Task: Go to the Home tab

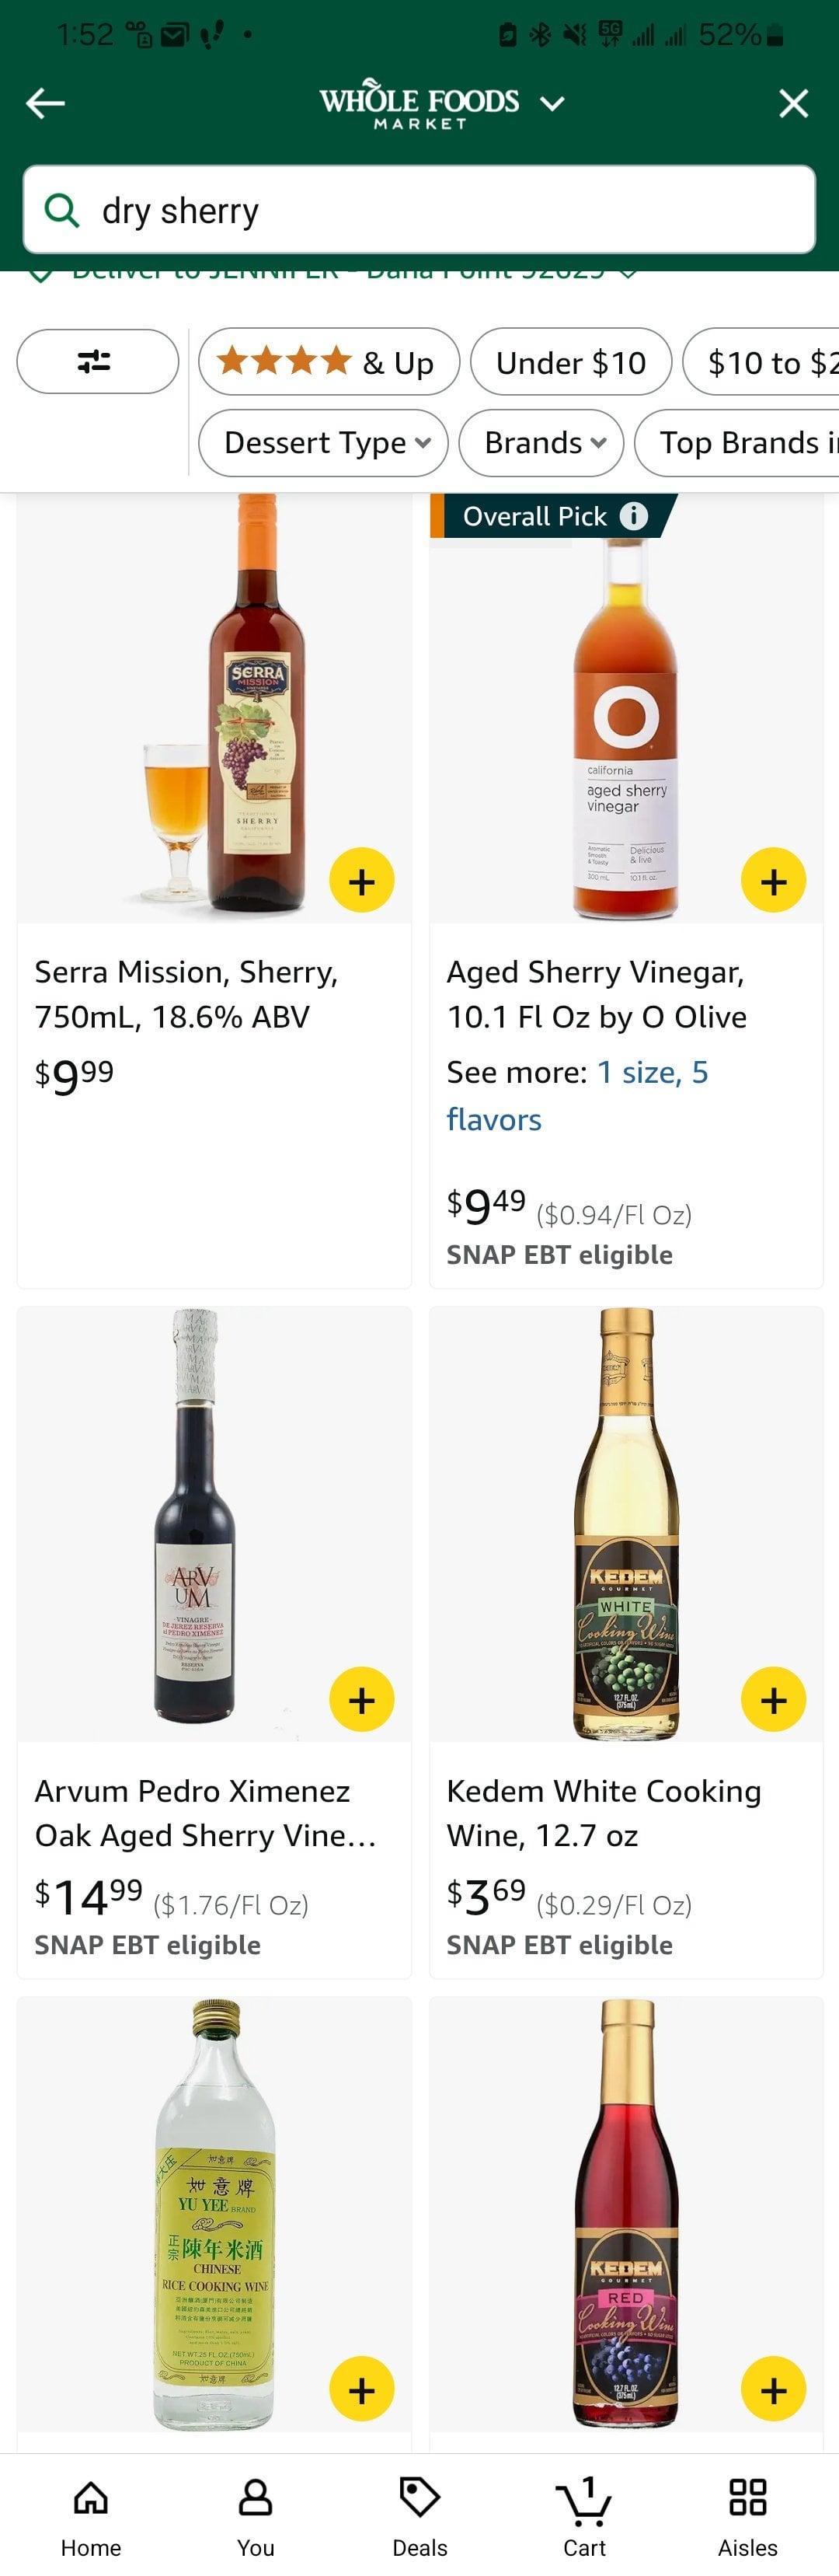Action: point(91,2514)
